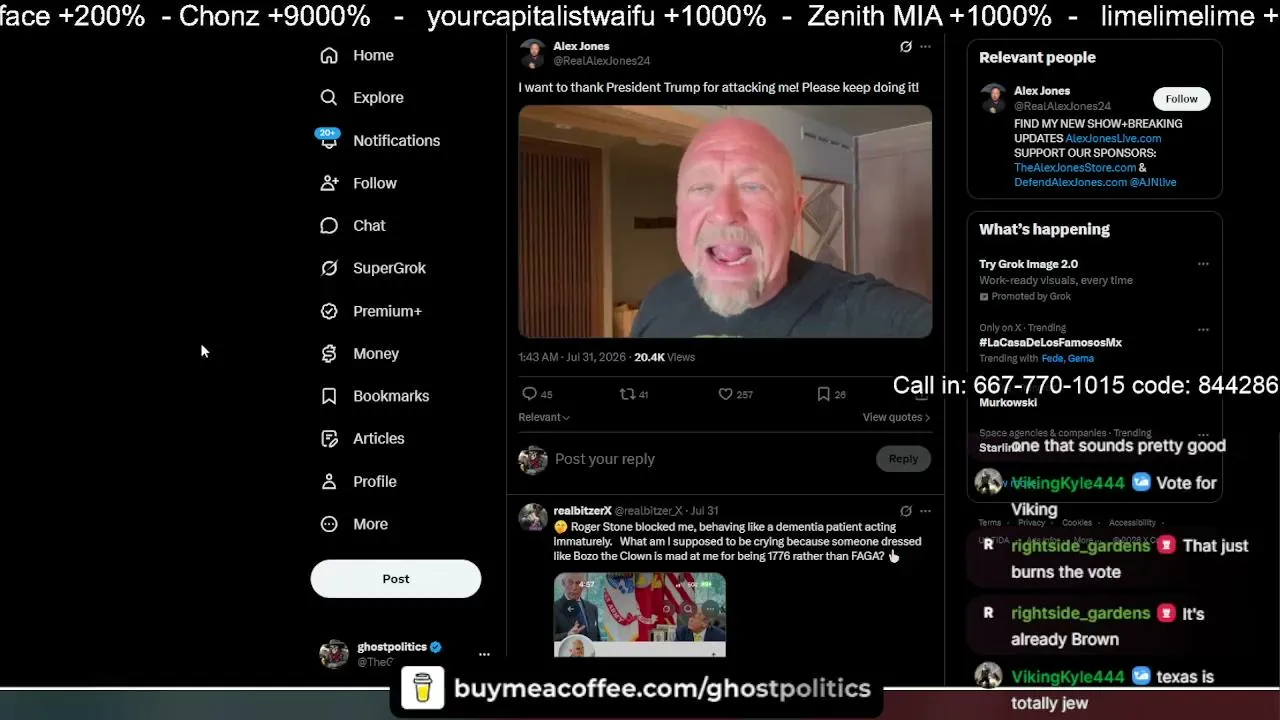
Task: Open options for #LaCasaDeLosFamososMx trend
Action: coord(1203,329)
